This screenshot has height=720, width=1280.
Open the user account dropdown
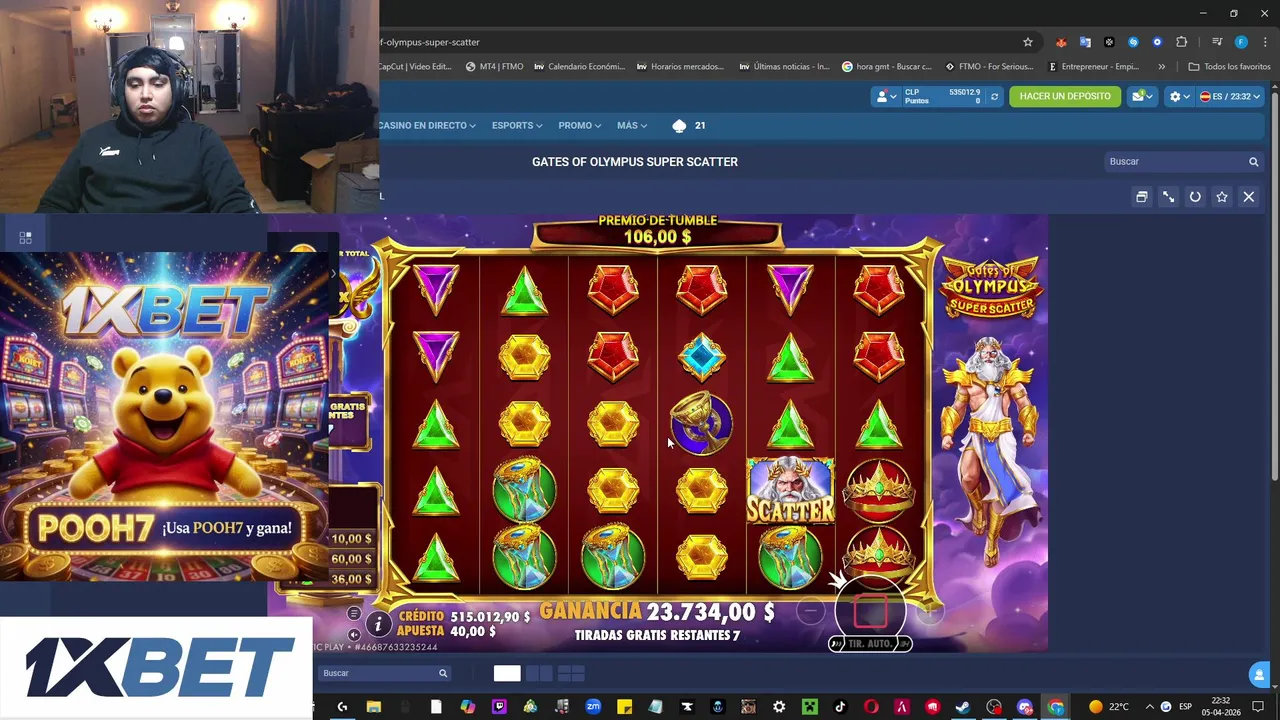pyautogui.click(x=886, y=97)
